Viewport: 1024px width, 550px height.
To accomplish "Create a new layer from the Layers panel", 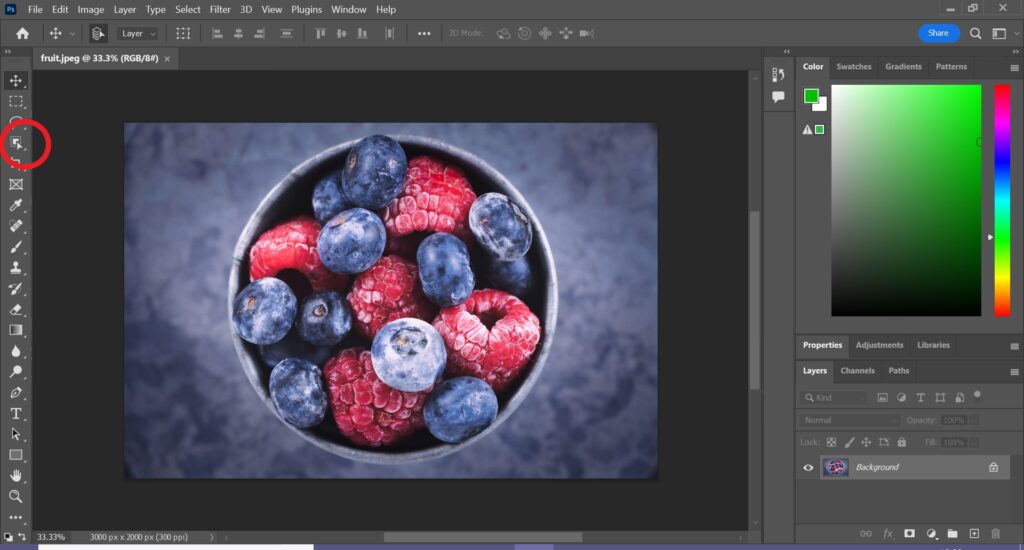I will 974,534.
